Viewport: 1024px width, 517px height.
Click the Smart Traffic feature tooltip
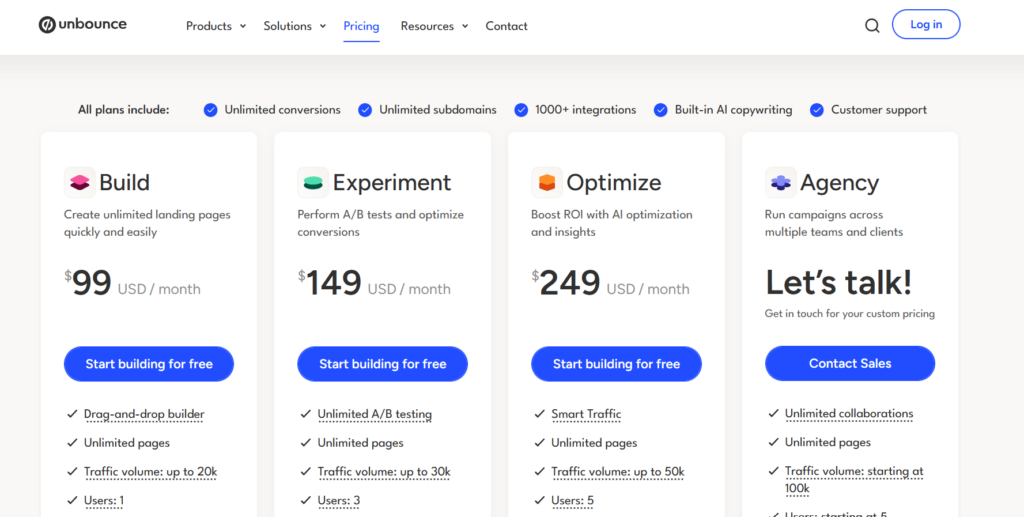[x=586, y=414]
